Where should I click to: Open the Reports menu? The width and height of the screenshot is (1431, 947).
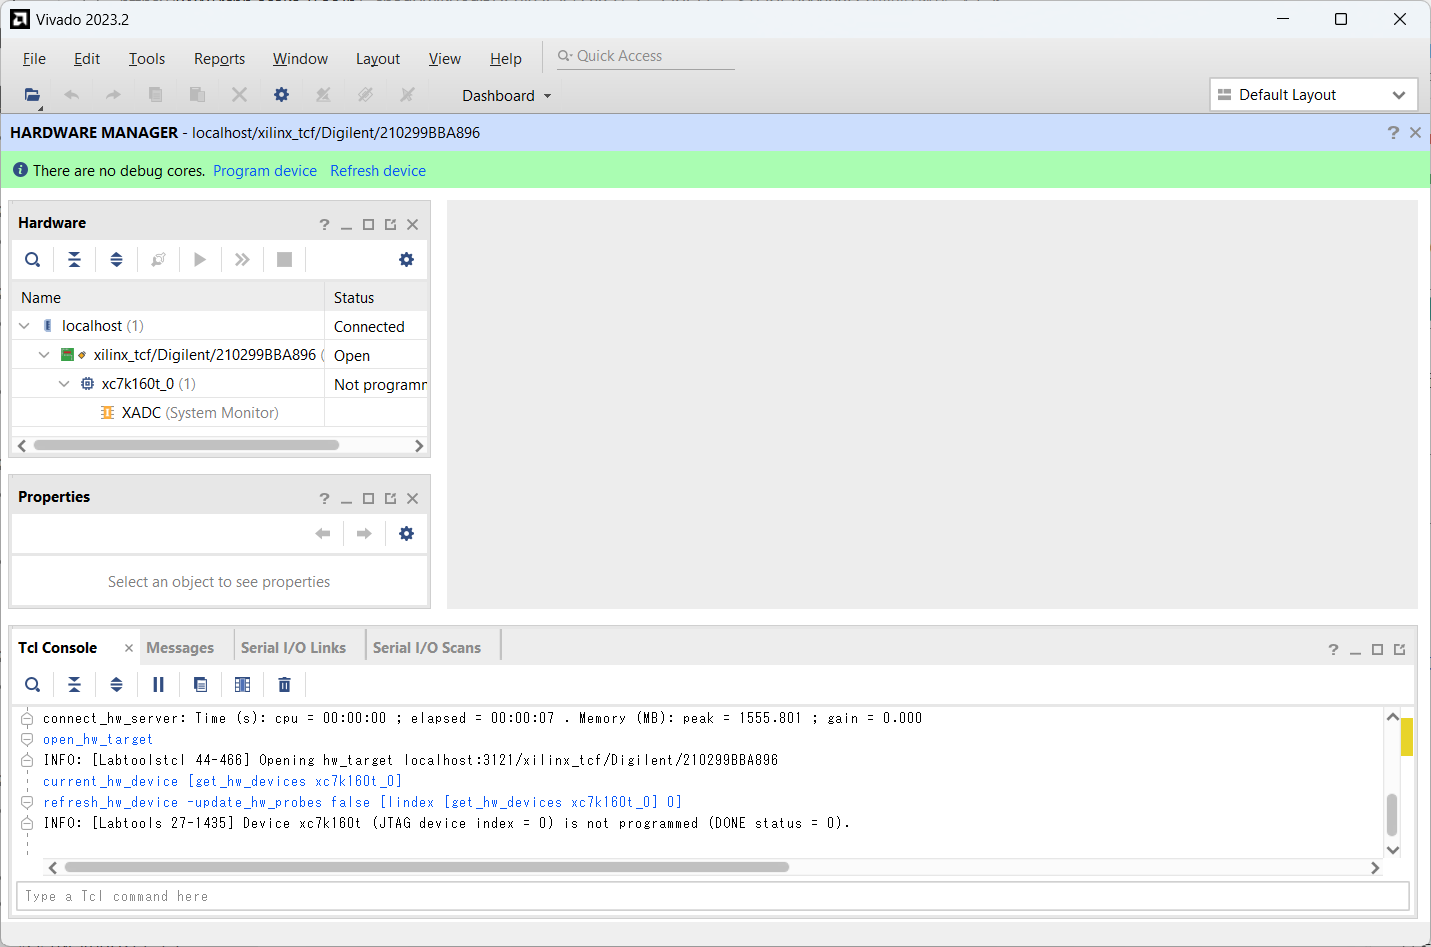click(219, 59)
